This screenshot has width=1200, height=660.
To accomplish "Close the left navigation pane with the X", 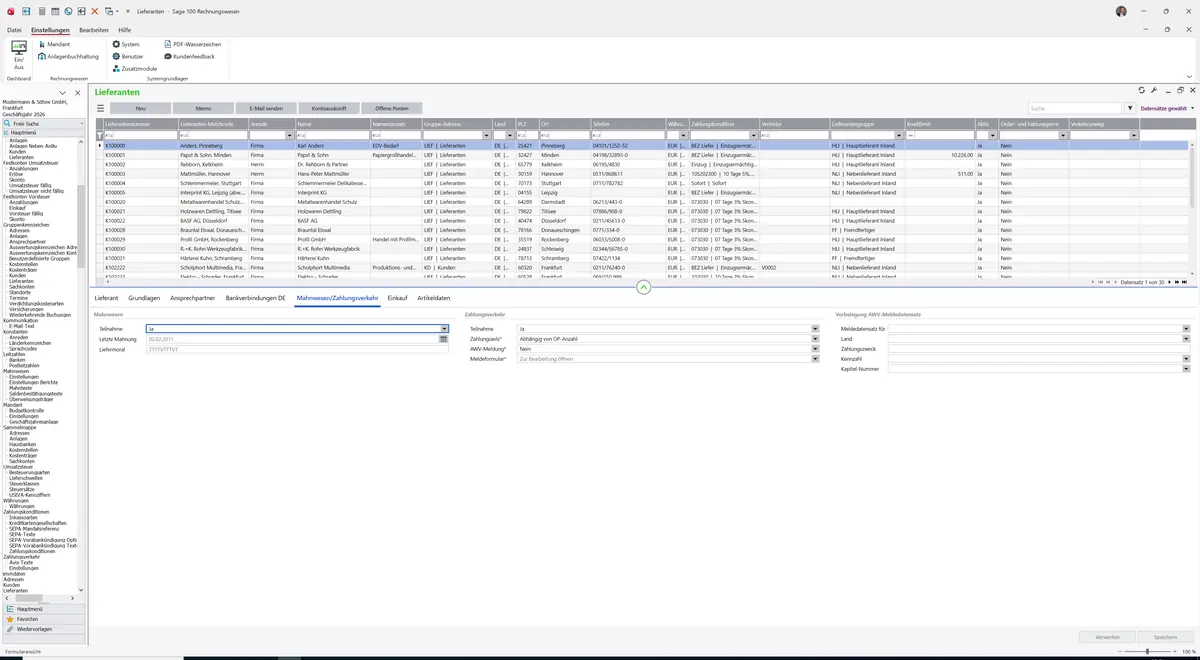I will 78,93.
